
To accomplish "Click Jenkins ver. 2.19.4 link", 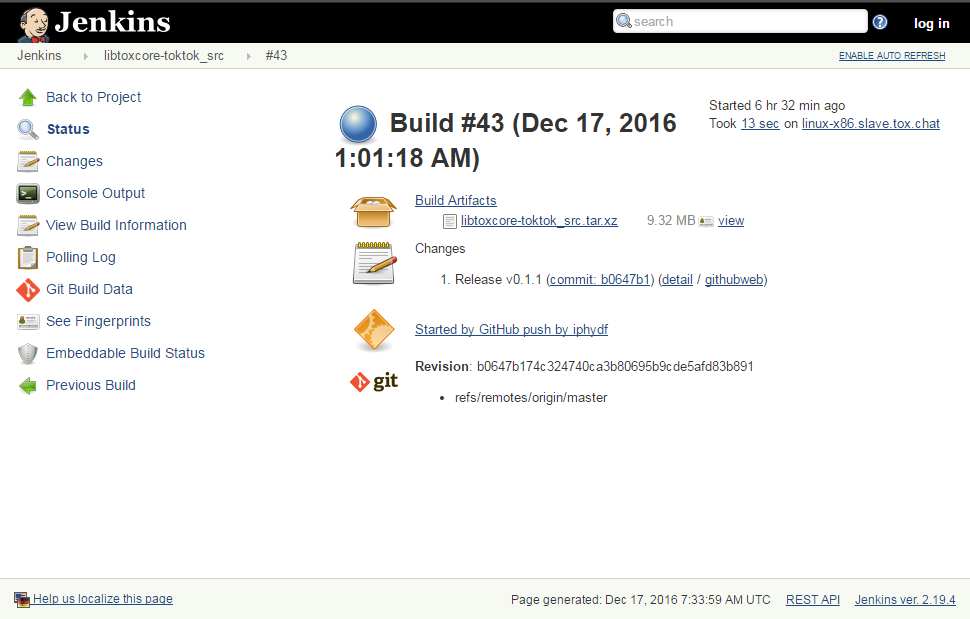I will coord(904,600).
